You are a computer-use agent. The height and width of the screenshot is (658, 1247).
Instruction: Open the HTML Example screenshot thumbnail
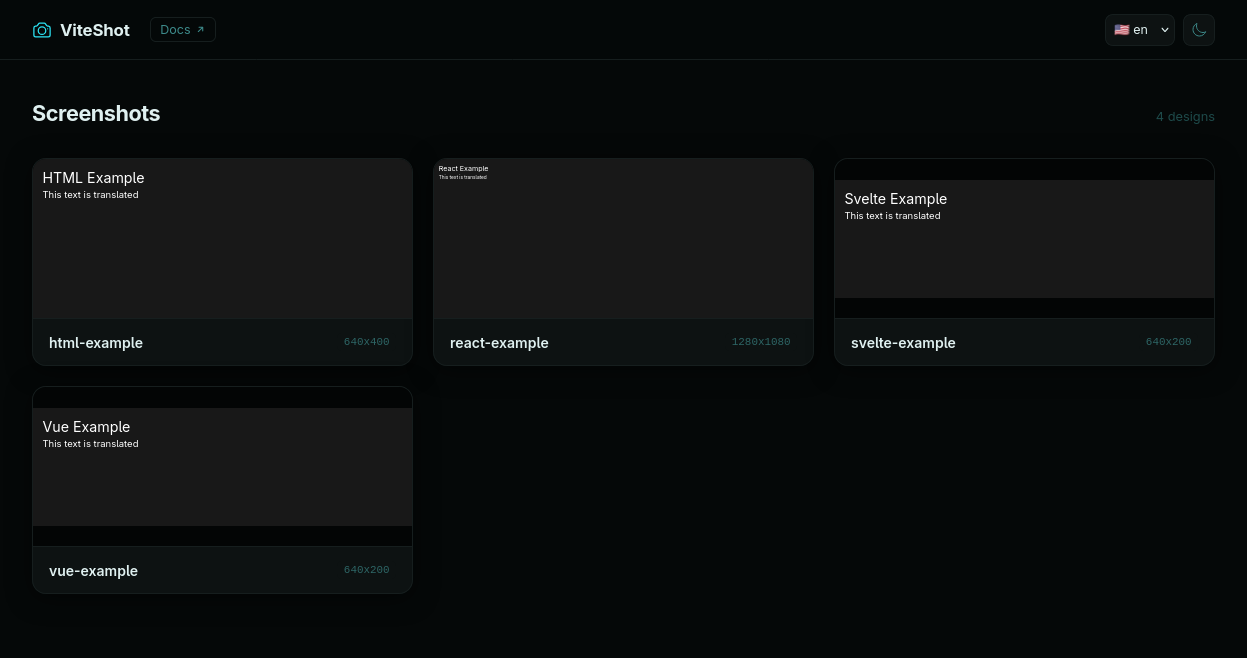coord(222,239)
